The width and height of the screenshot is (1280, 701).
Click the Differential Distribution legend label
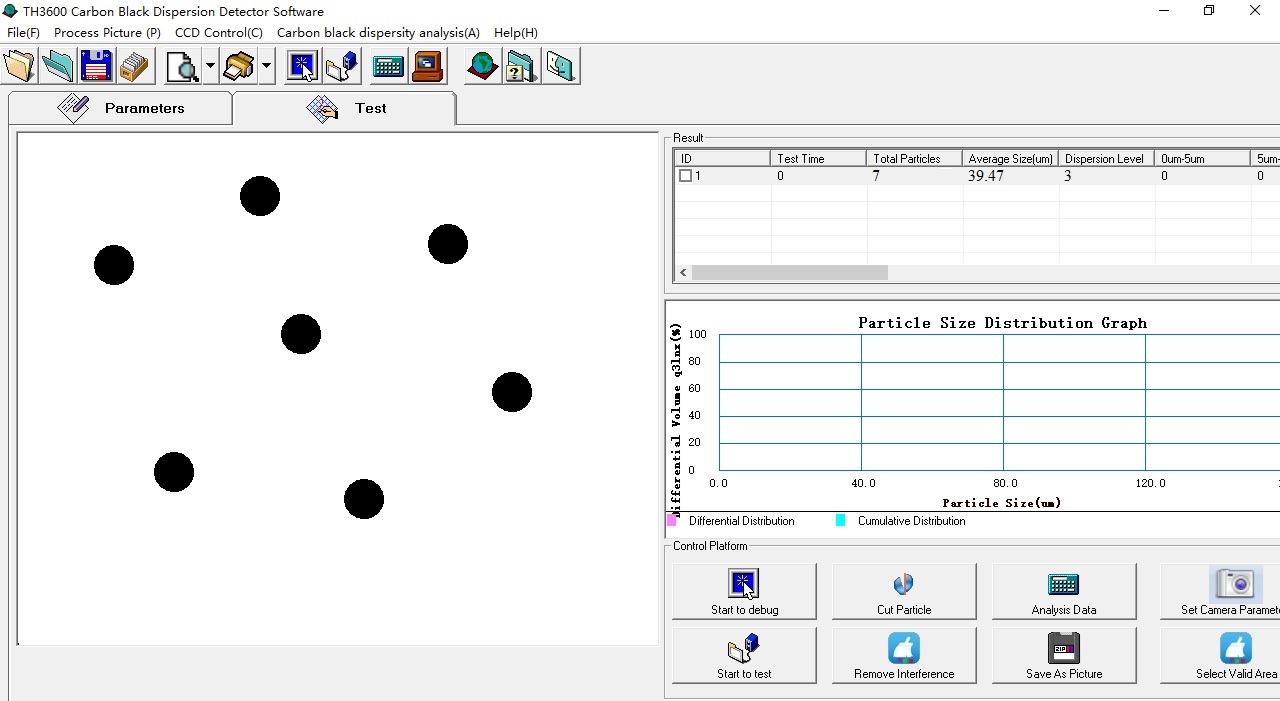(742, 521)
